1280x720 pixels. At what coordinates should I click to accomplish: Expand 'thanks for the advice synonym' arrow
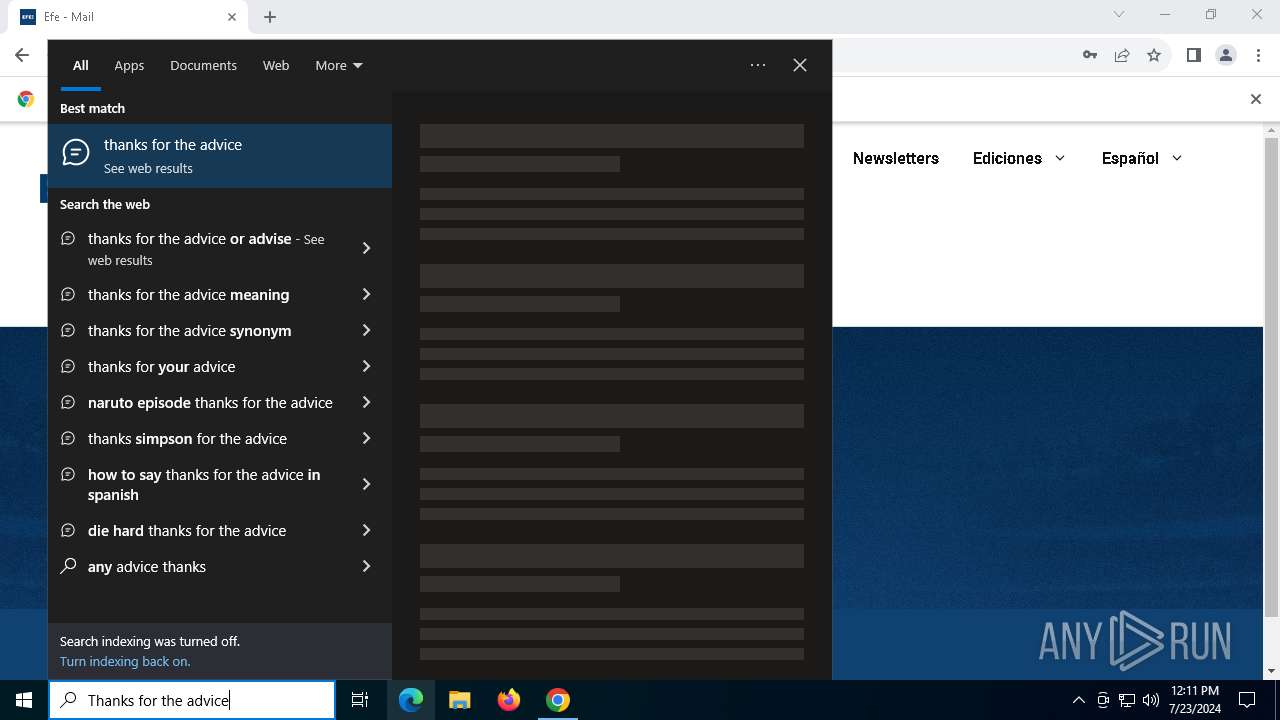tap(366, 330)
